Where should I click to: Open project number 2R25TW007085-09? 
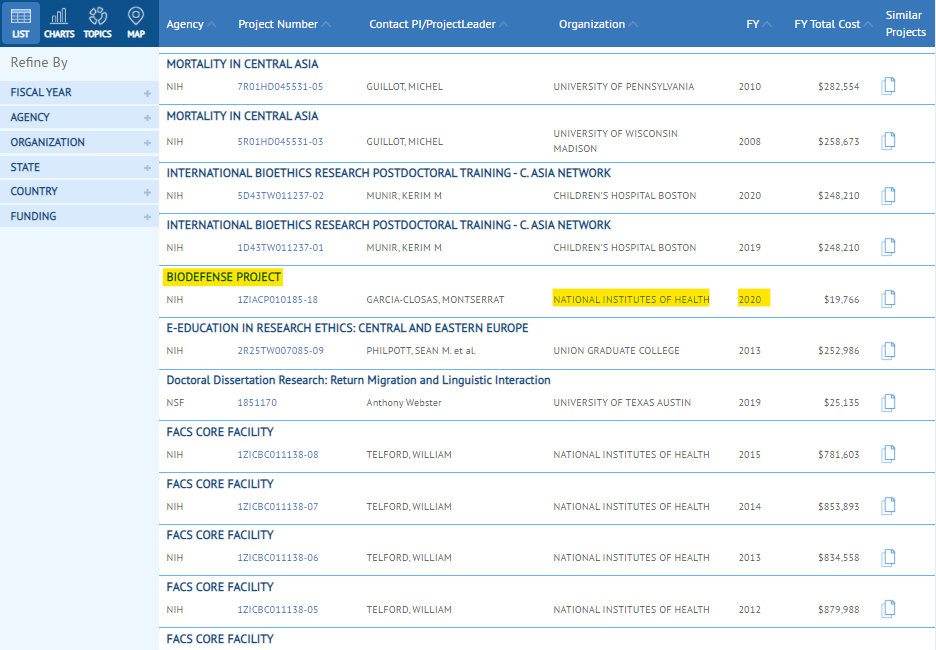coord(281,351)
